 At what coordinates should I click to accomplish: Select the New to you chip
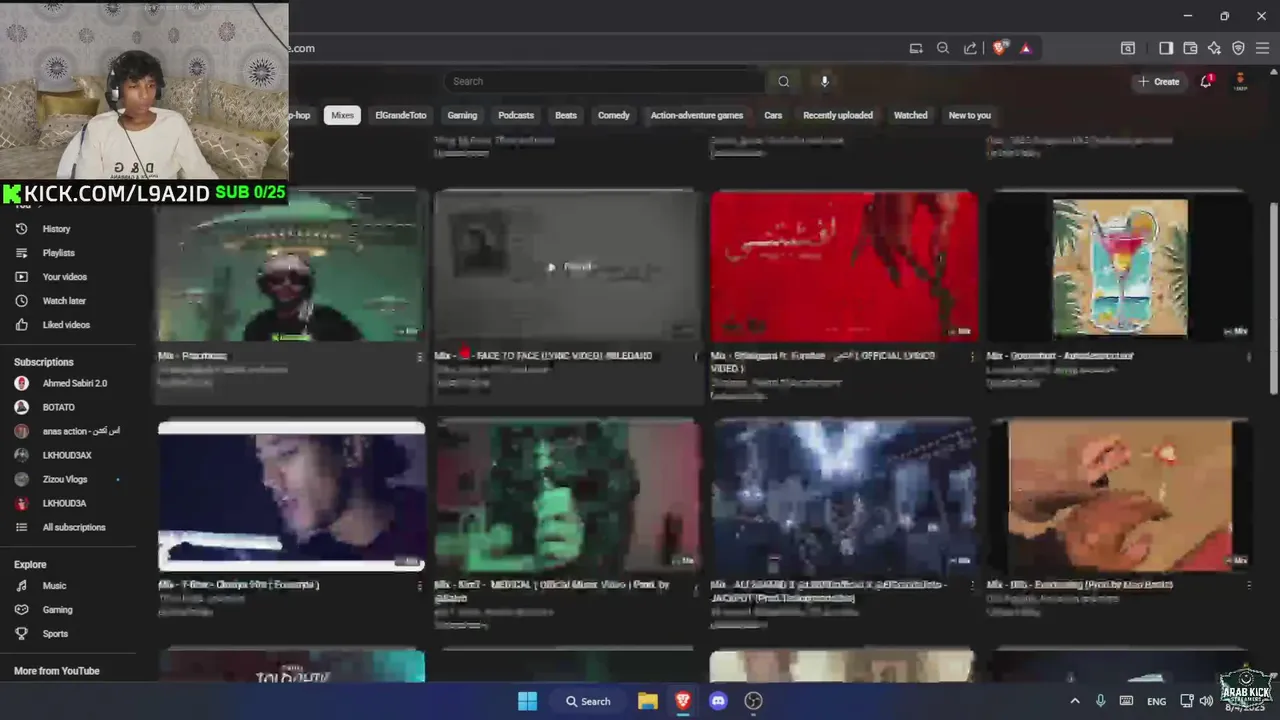pos(970,115)
